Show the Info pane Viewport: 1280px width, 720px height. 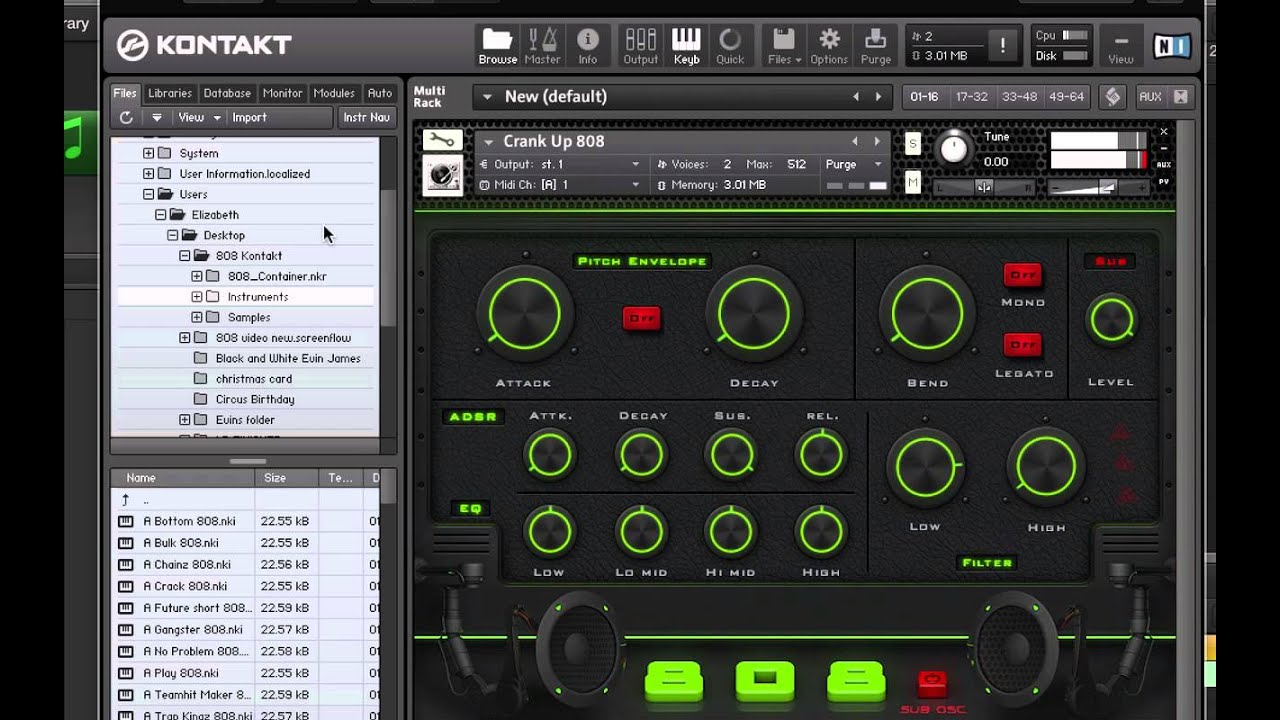tap(588, 46)
